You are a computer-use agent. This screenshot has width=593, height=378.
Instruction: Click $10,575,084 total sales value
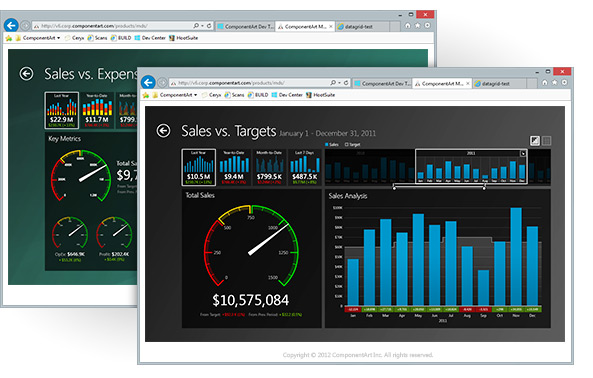tap(250, 300)
